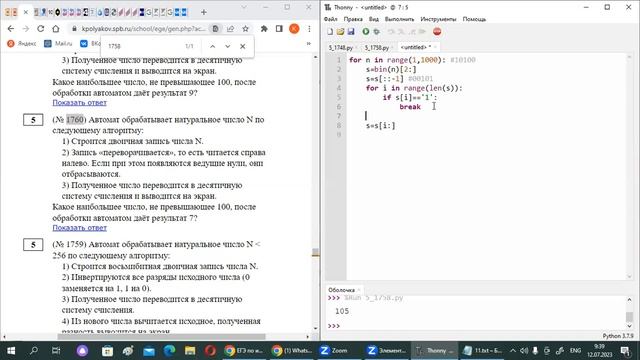This screenshot has width=640, height=360.
Task: Click the Python 3.7.9 interpreter label
Action: click(x=618, y=336)
